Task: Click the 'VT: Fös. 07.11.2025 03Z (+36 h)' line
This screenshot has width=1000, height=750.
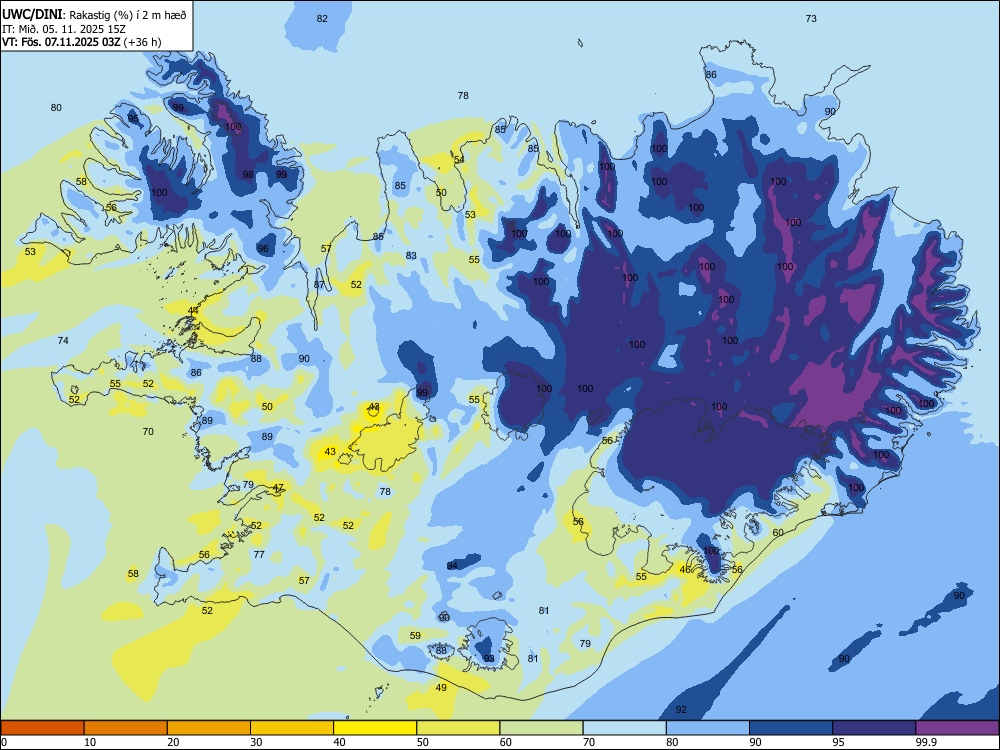Action: click(82, 42)
